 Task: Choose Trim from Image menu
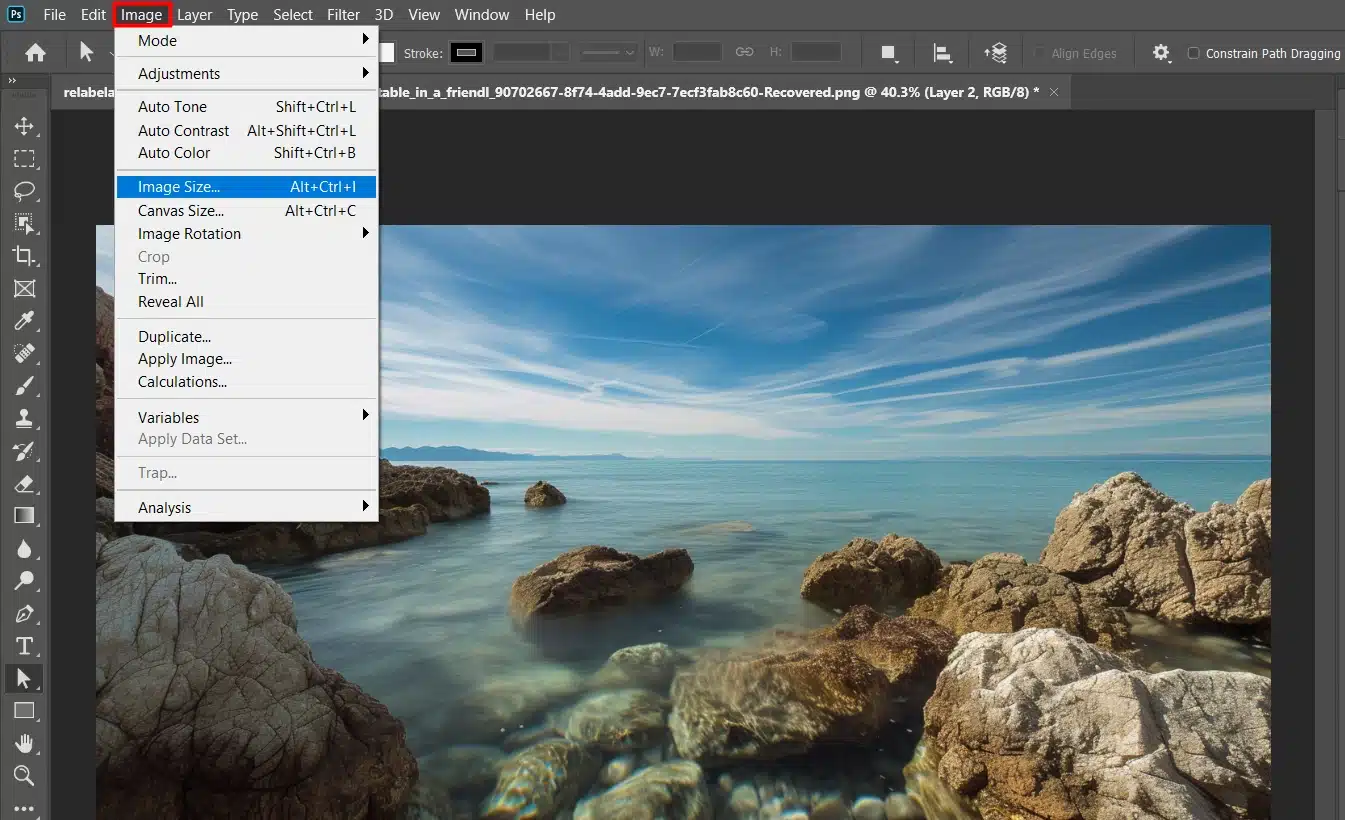coord(246,278)
